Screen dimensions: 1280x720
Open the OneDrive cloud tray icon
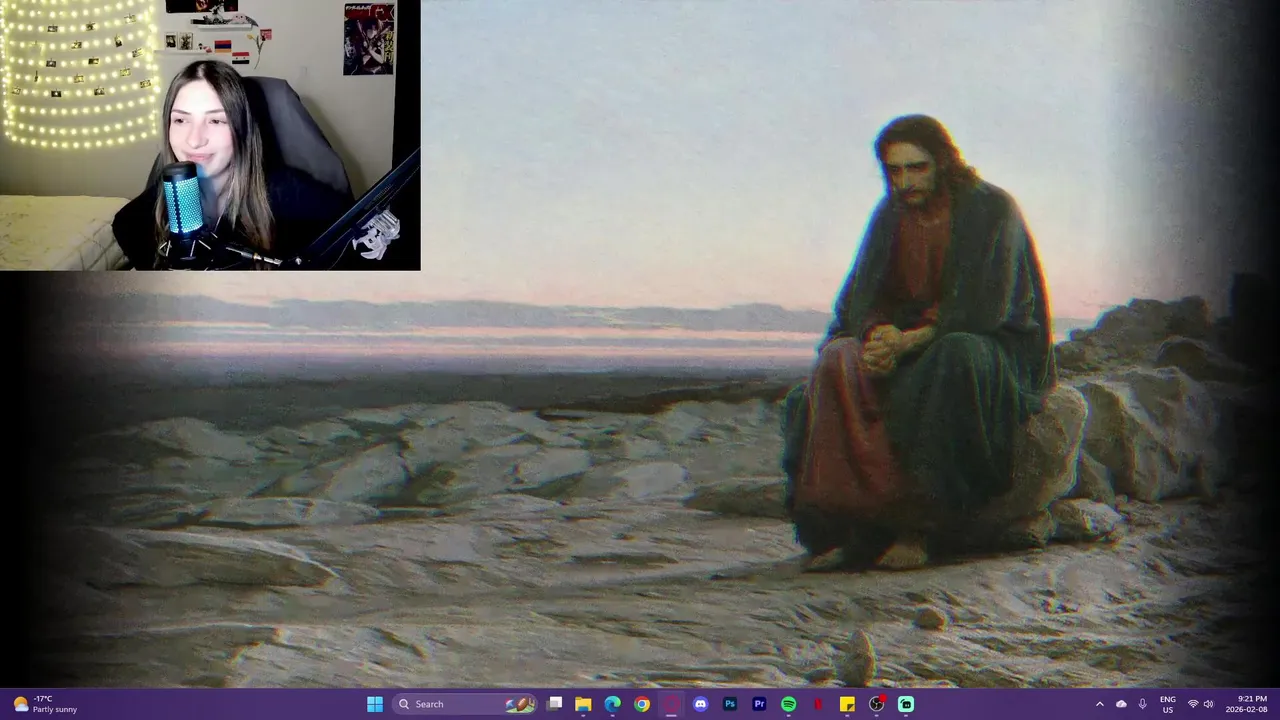click(x=1121, y=704)
